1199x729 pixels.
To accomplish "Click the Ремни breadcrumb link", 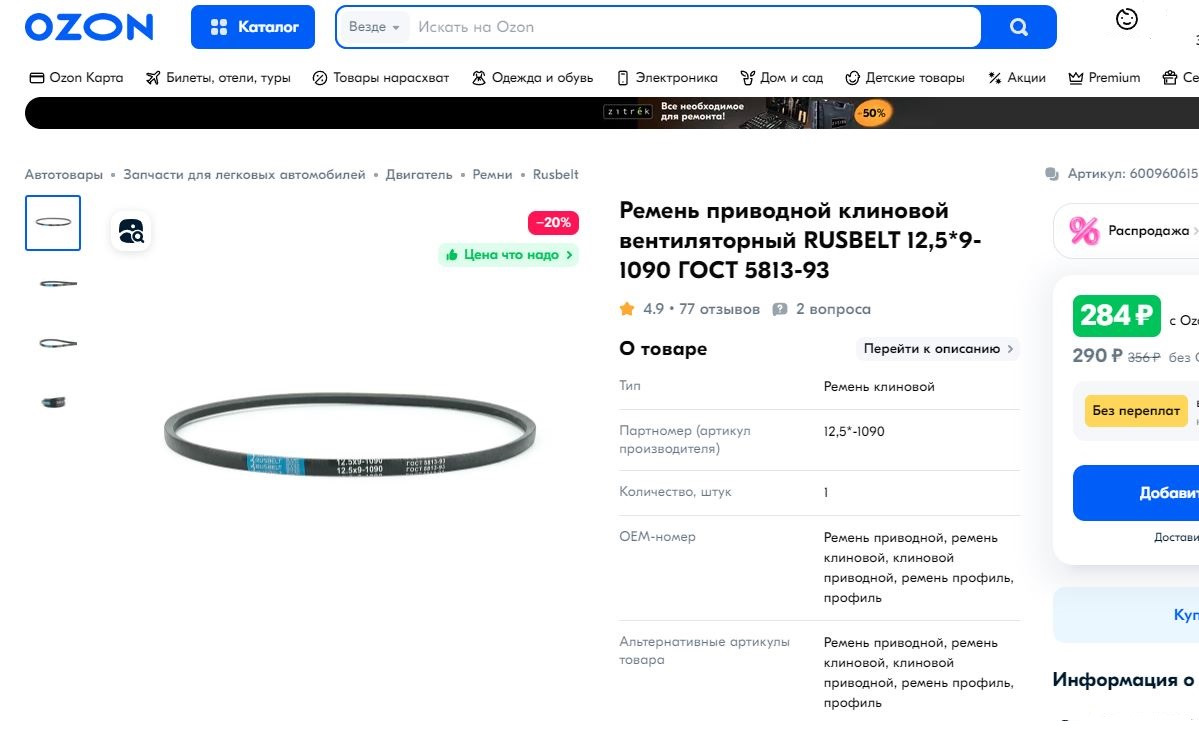I will [x=492, y=174].
